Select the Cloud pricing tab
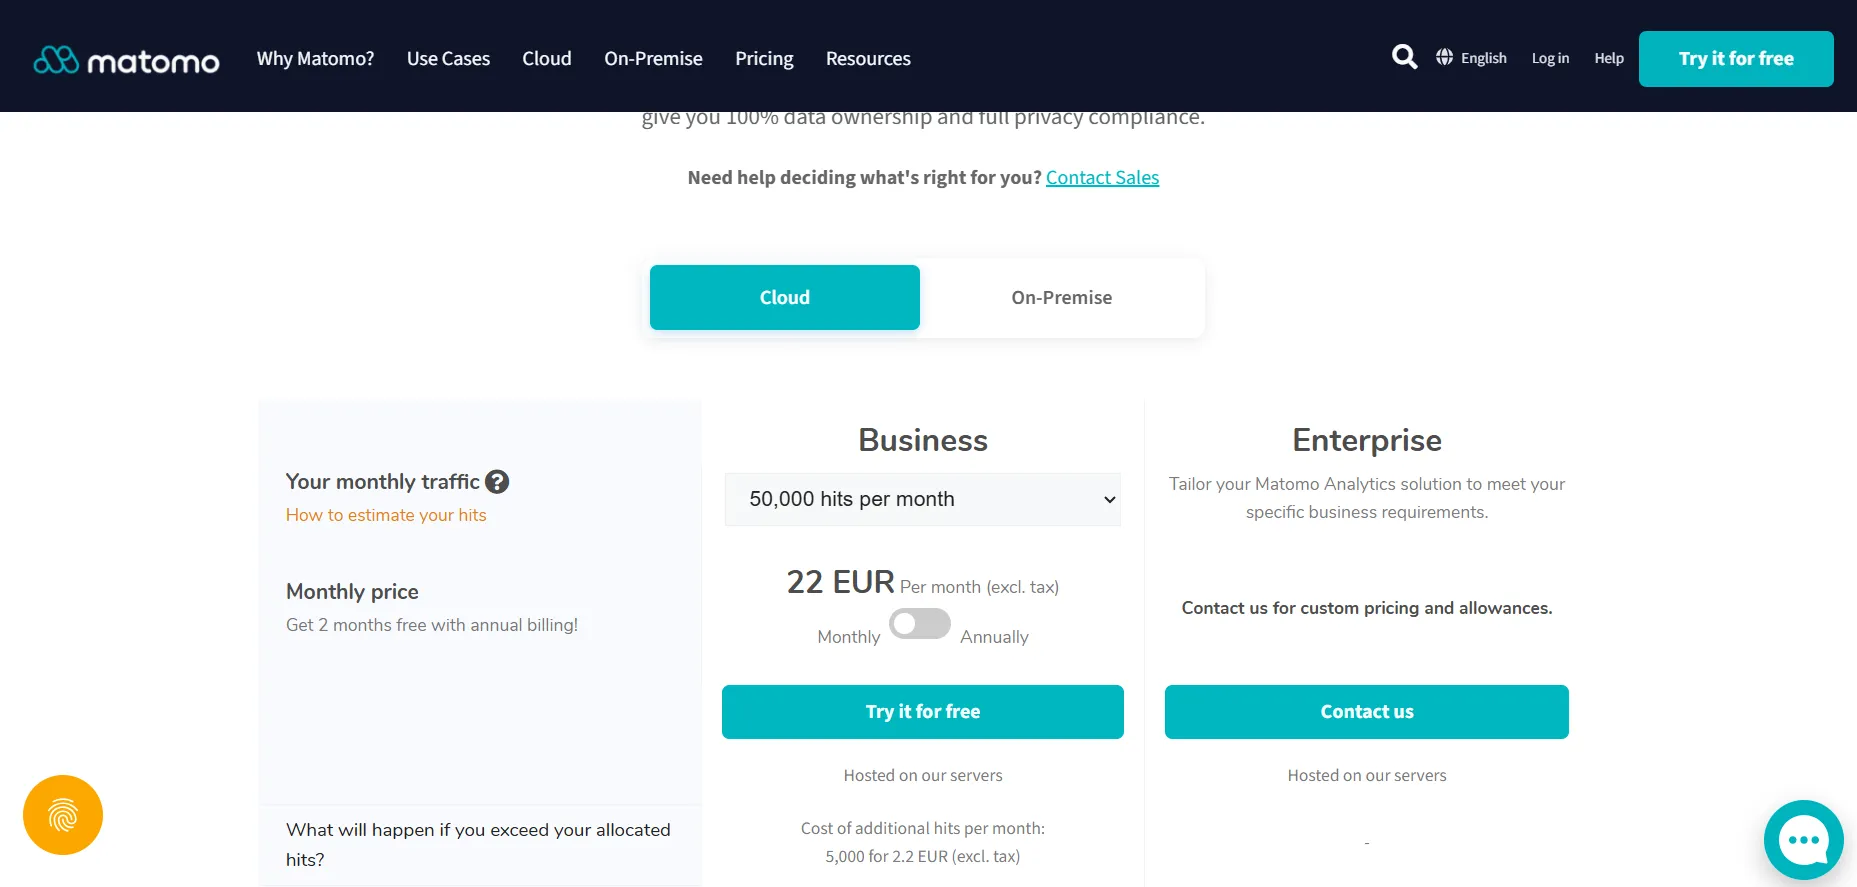Screen dimensions: 1857x887 click(x=785, y=297)
